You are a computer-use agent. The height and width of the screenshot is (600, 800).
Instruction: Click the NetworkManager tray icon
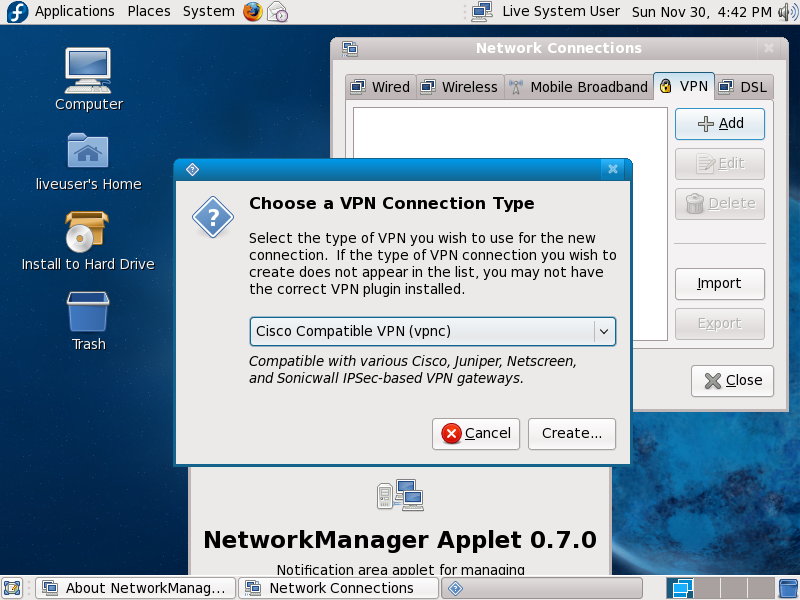click(x=482, y=12)
